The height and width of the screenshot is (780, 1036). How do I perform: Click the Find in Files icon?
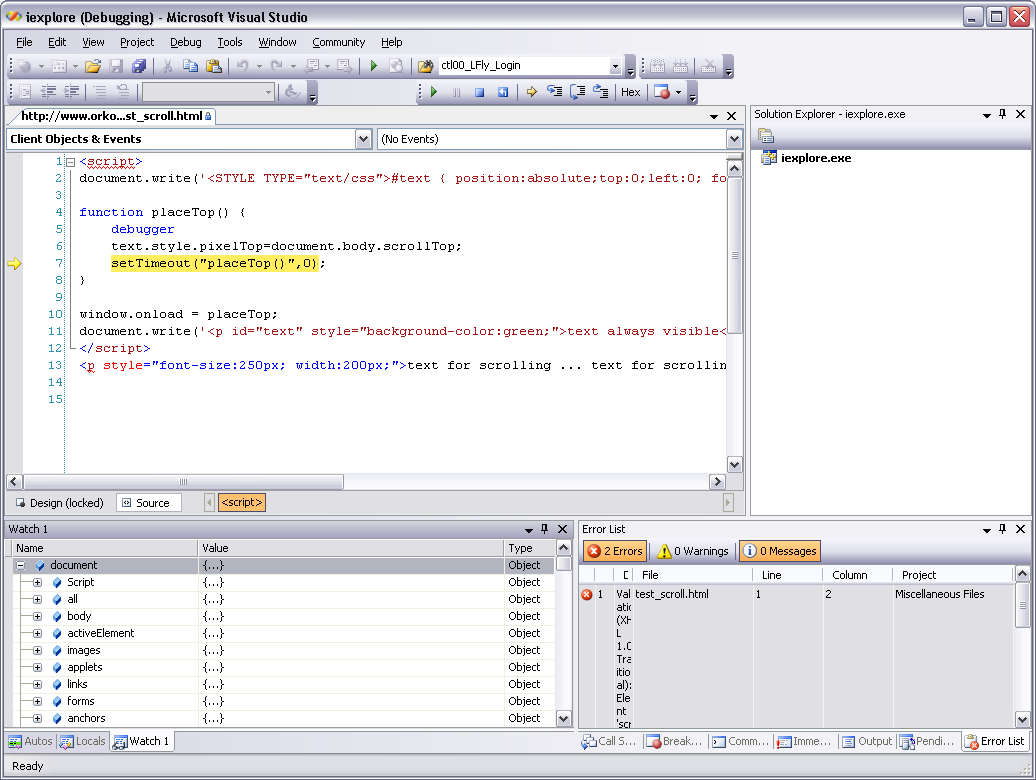426,66
